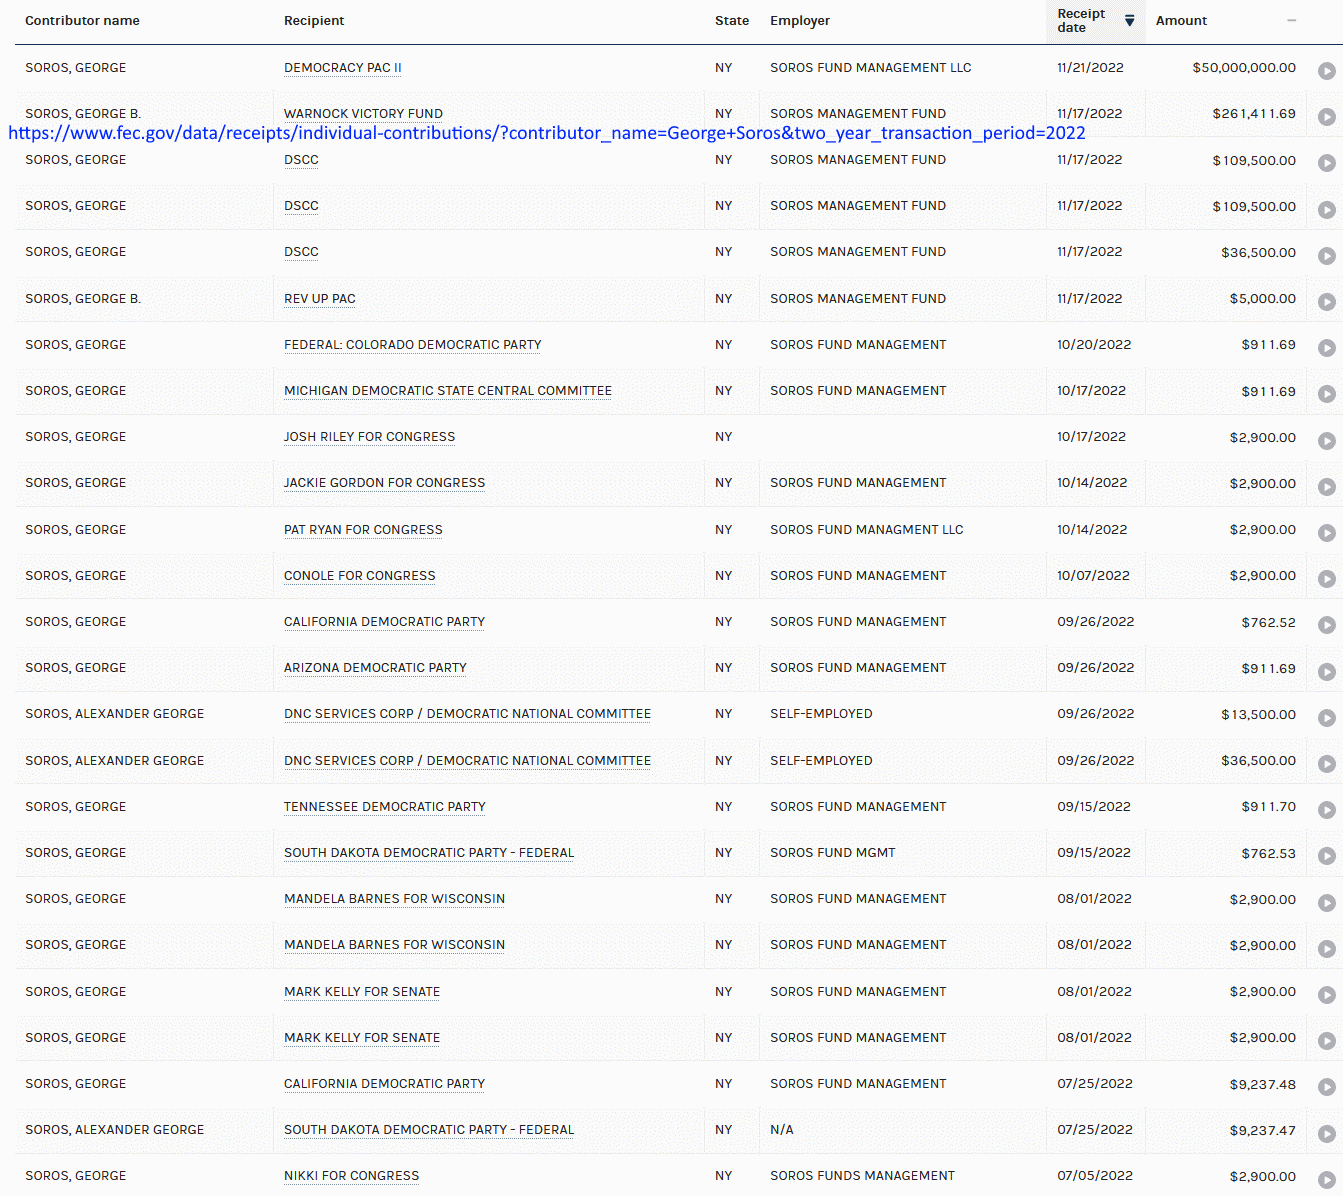The height and width of the screenshot is (1196, 1343).
Task: Expand the Pat Ryan for Congress row
Action: (1326, 533)
